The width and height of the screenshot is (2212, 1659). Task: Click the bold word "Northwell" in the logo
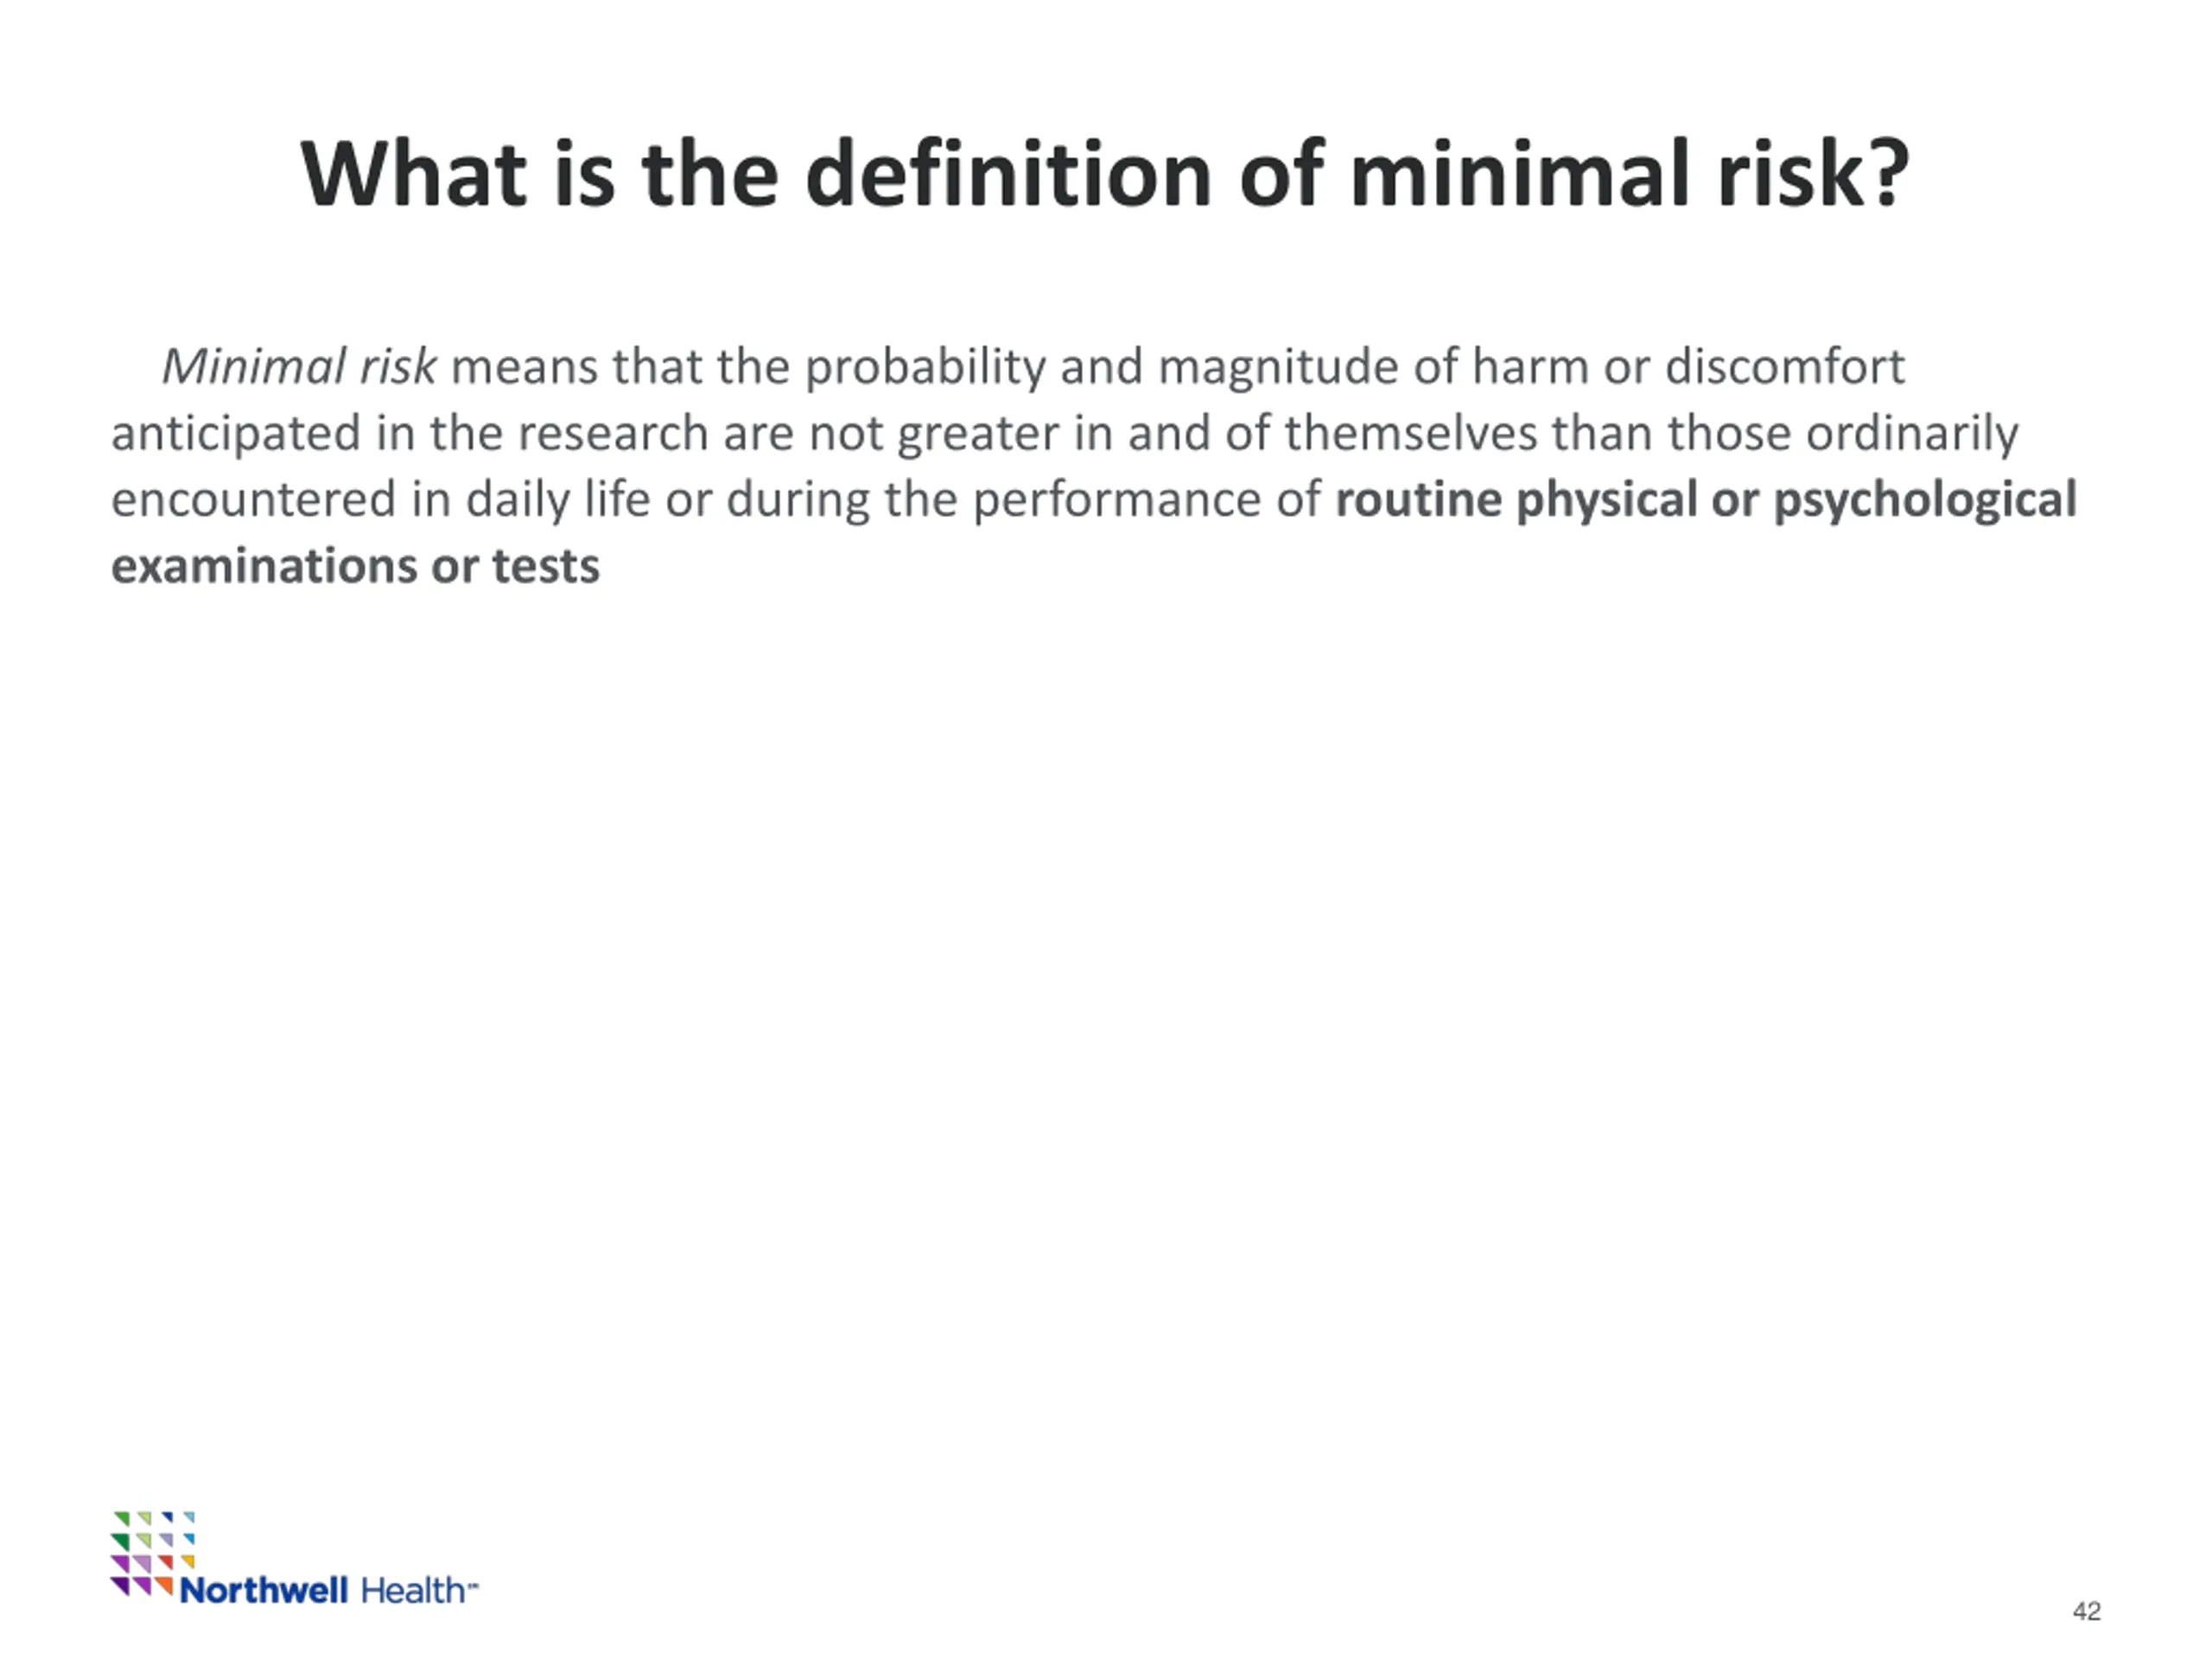(x=264, y=1590)
